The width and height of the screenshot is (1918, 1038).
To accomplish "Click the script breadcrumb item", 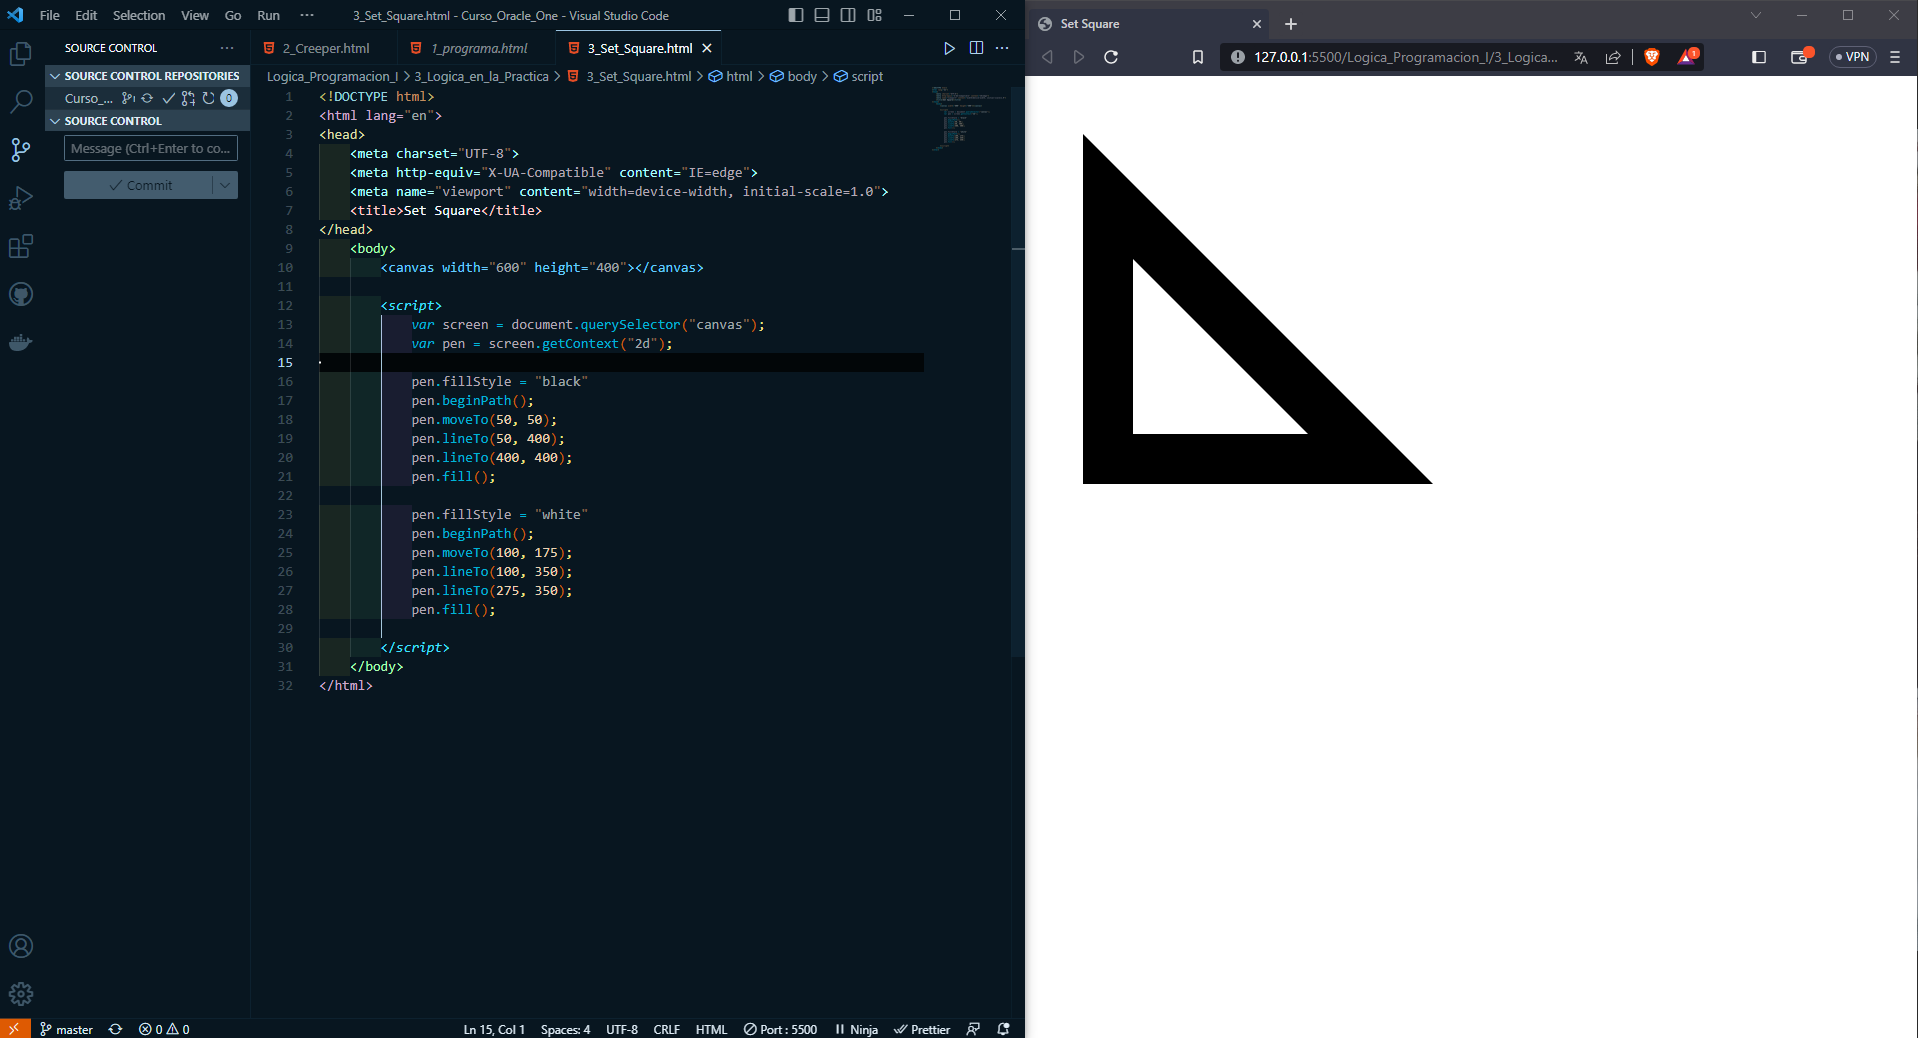I will tap(859, 76).
